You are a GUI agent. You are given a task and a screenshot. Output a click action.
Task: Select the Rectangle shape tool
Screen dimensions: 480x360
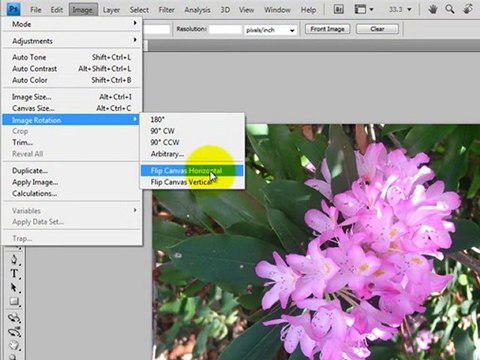14,302
